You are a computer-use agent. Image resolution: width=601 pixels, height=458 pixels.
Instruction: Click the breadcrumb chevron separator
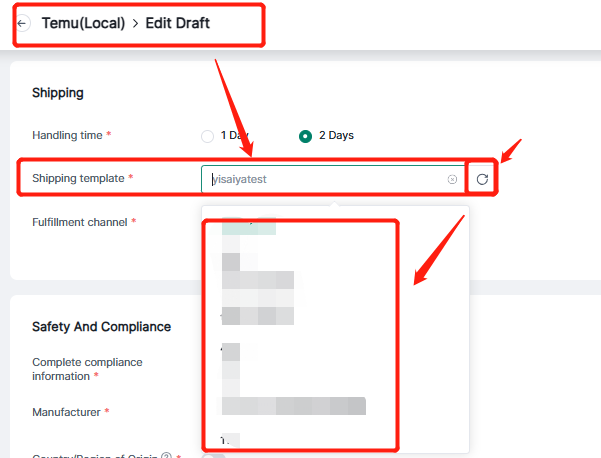point(133,23)
